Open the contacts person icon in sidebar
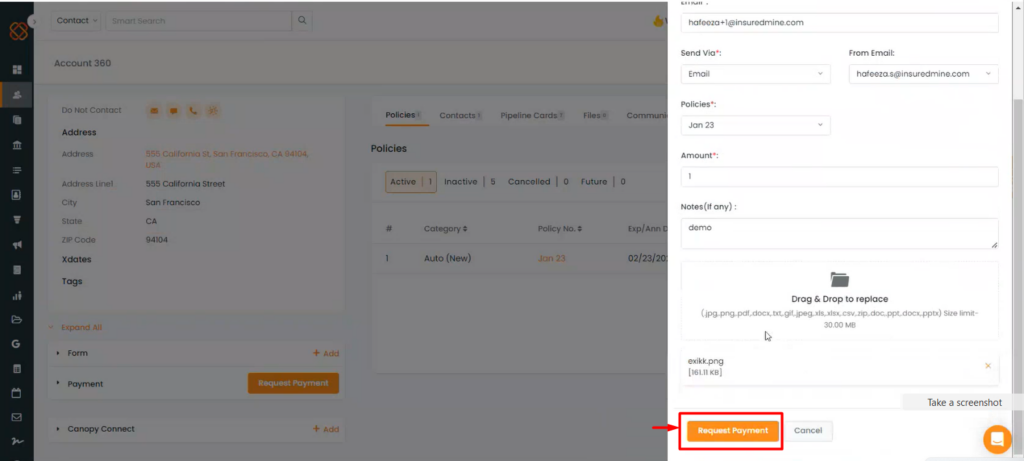The width and height of the screenshot is (1024, 461). [17, 95]
